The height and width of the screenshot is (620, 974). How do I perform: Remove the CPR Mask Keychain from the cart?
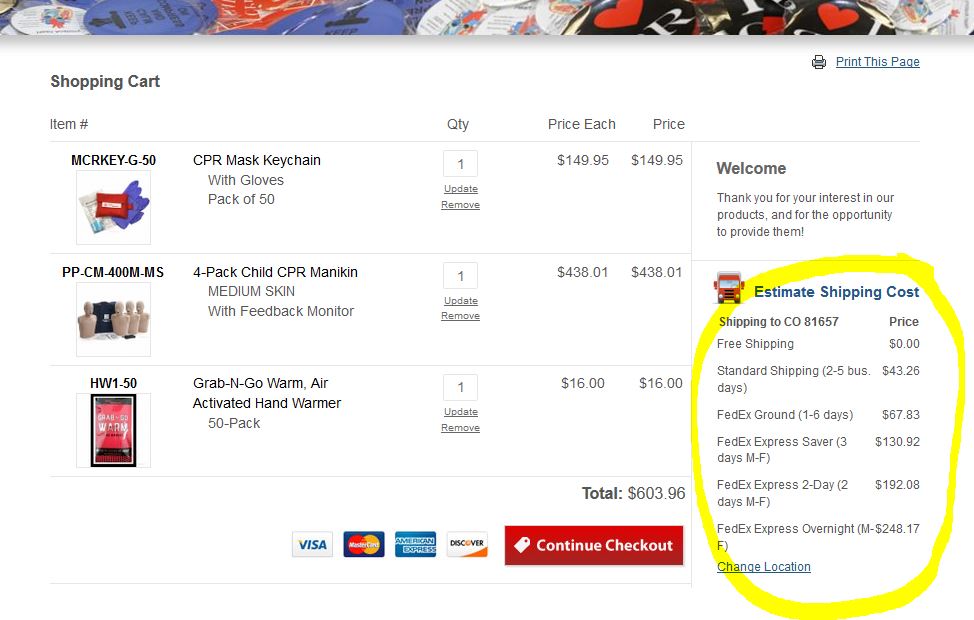click(x=460, y=204)
